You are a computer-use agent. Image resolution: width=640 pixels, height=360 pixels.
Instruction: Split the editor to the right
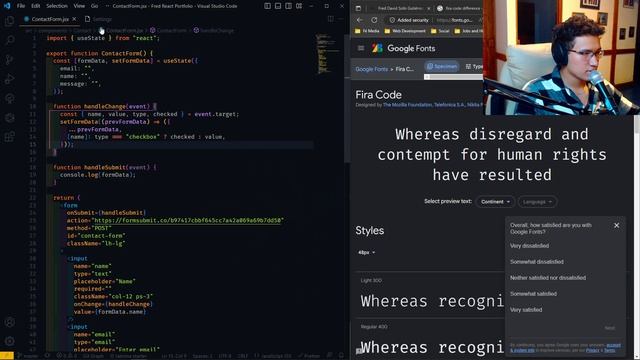[331, 19]
